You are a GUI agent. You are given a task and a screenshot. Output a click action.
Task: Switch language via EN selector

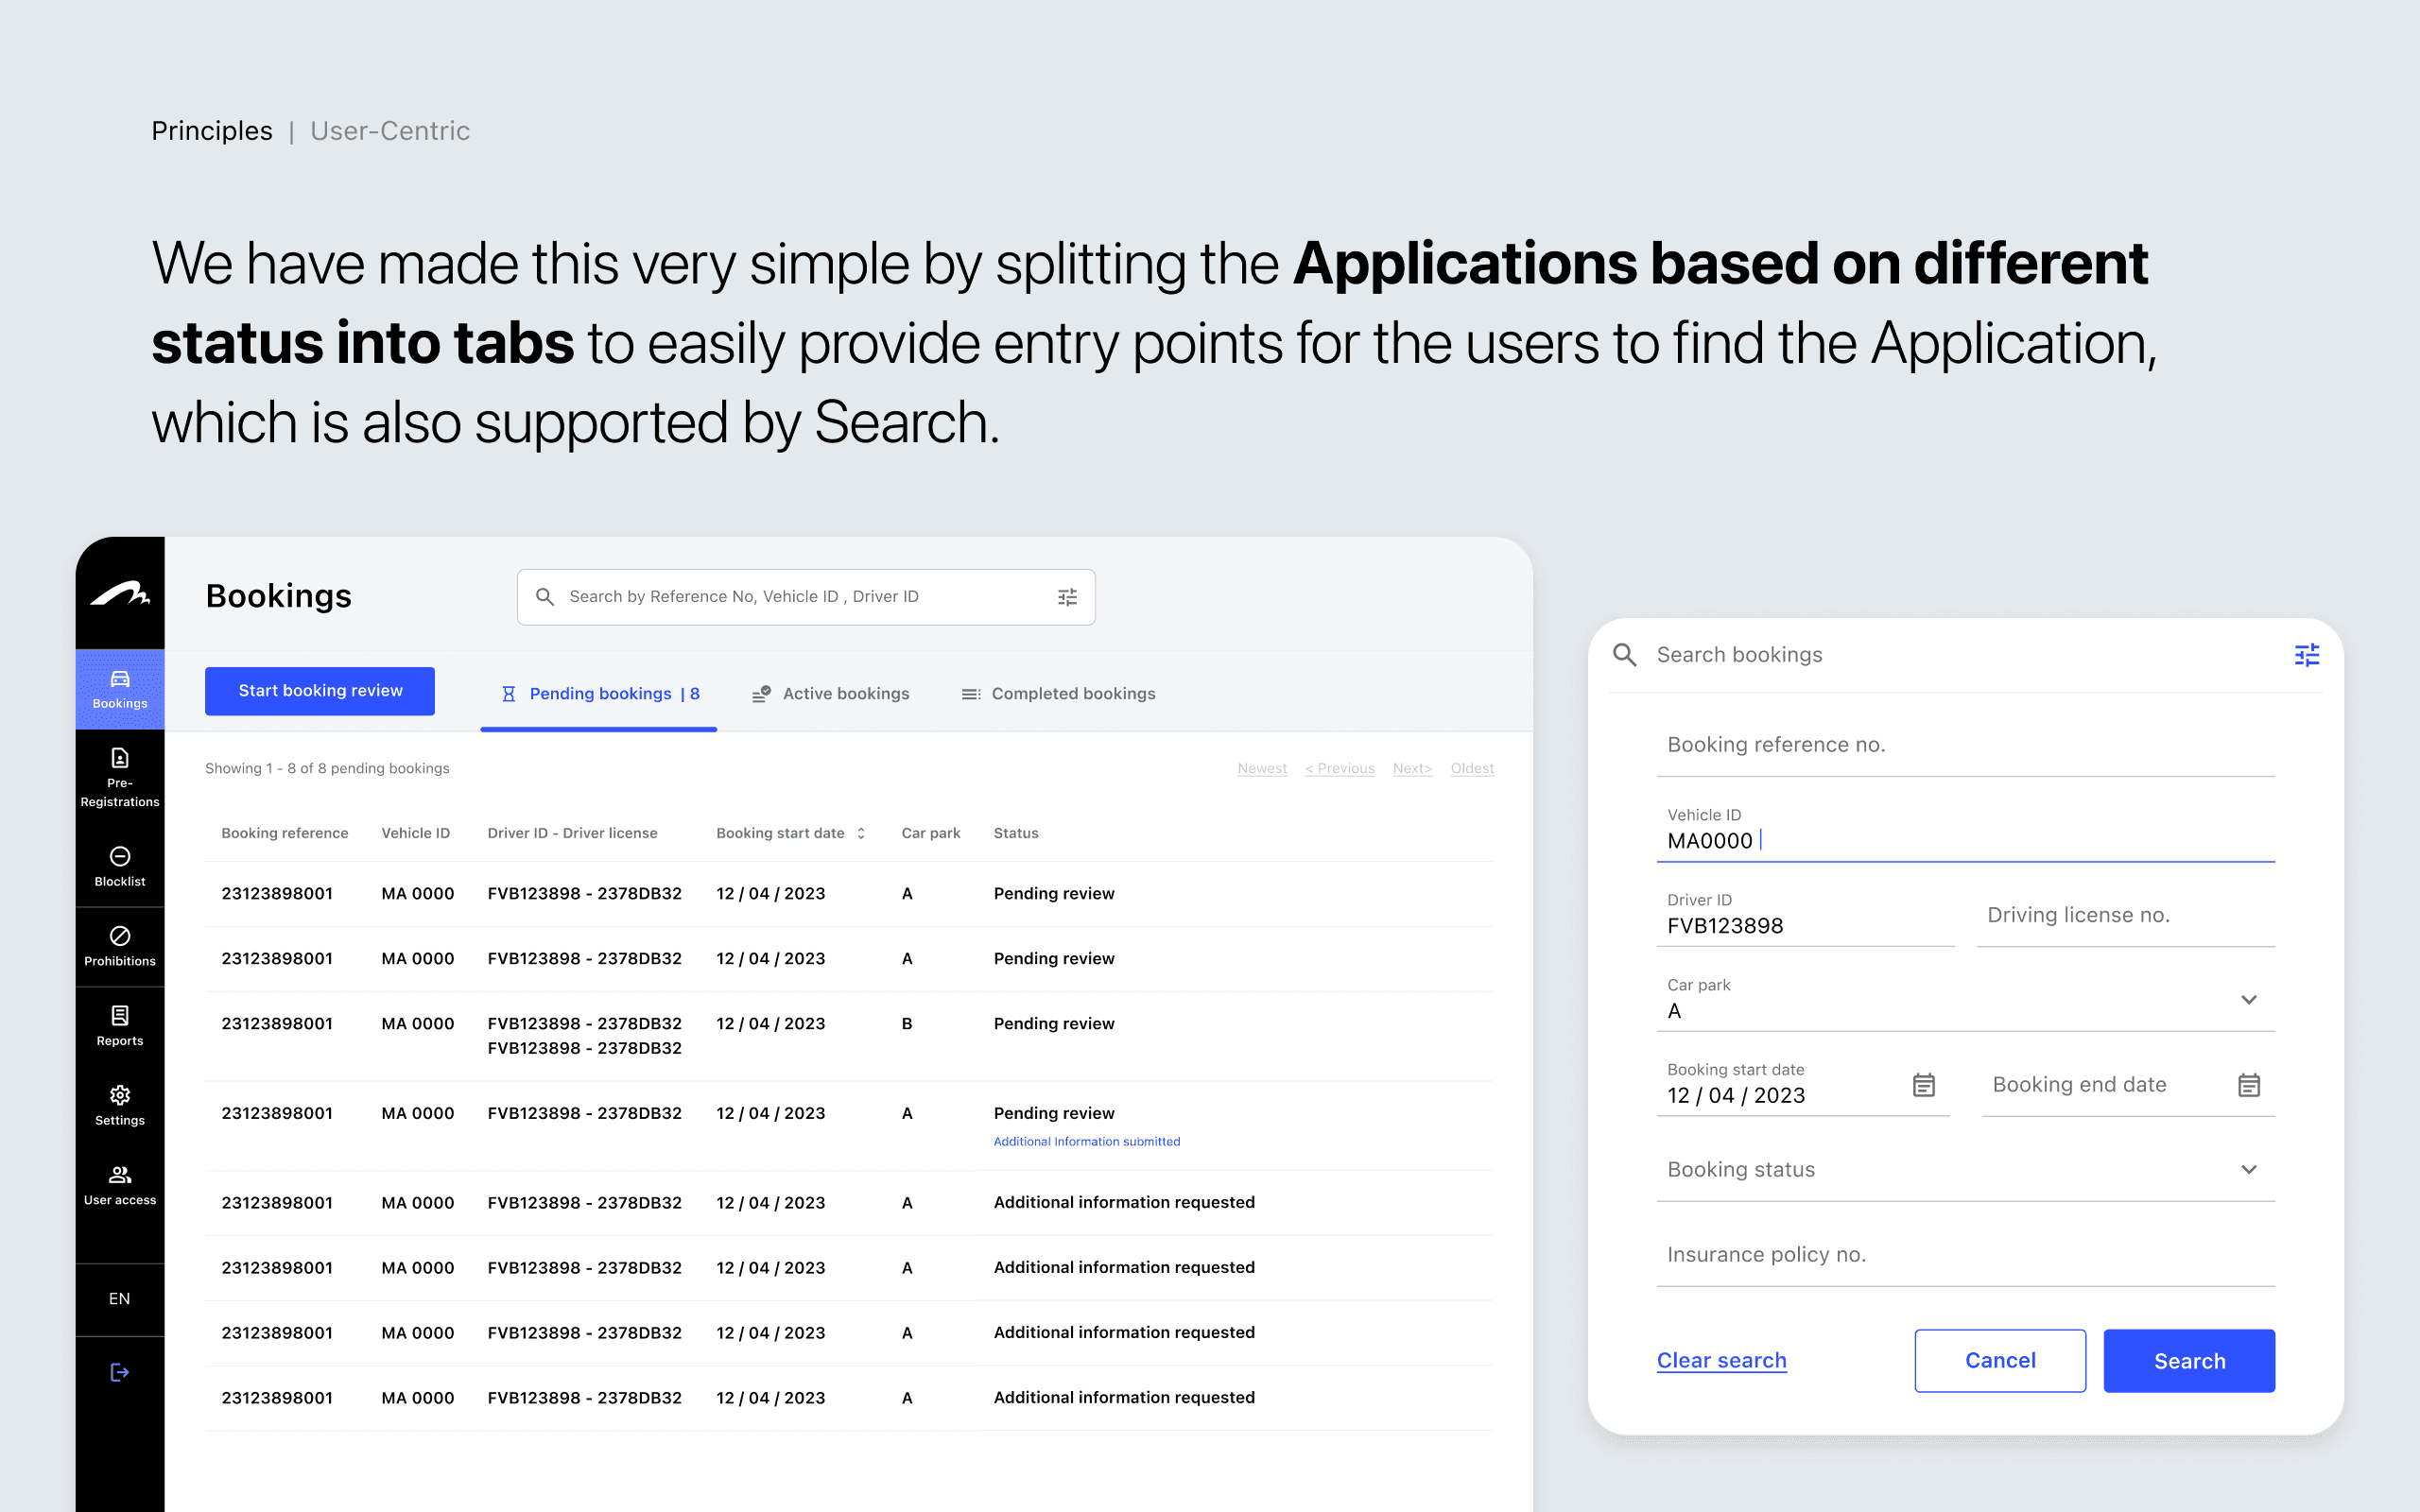pyautogui.click(x=119, y=1298)
